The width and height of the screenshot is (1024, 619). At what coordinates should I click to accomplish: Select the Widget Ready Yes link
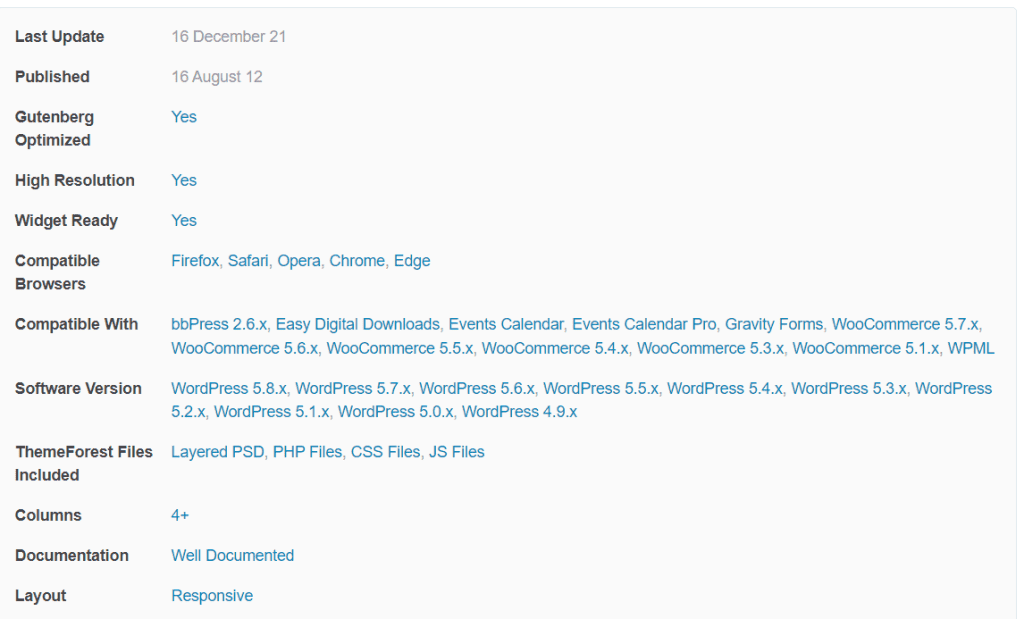click(x=184, y=221)
